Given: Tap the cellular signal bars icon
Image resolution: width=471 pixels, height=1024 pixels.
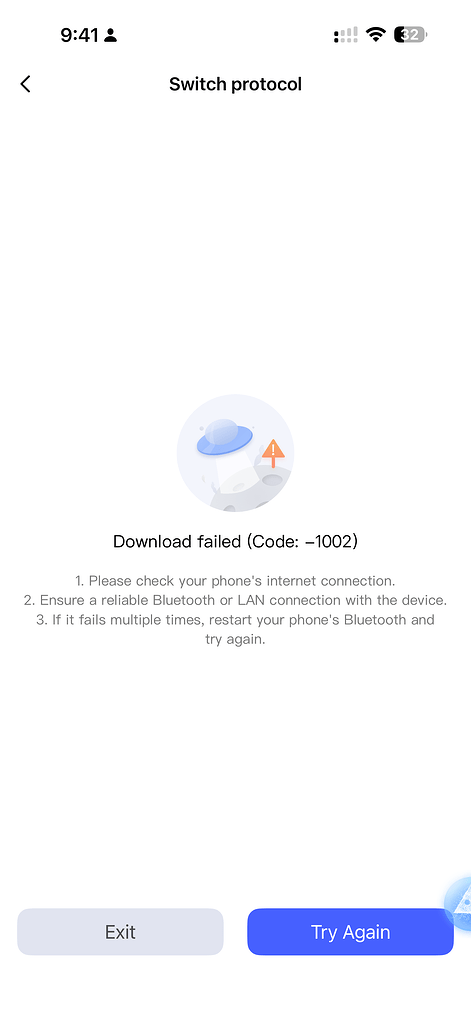Looking at the screenshot, I should (346, 35).
